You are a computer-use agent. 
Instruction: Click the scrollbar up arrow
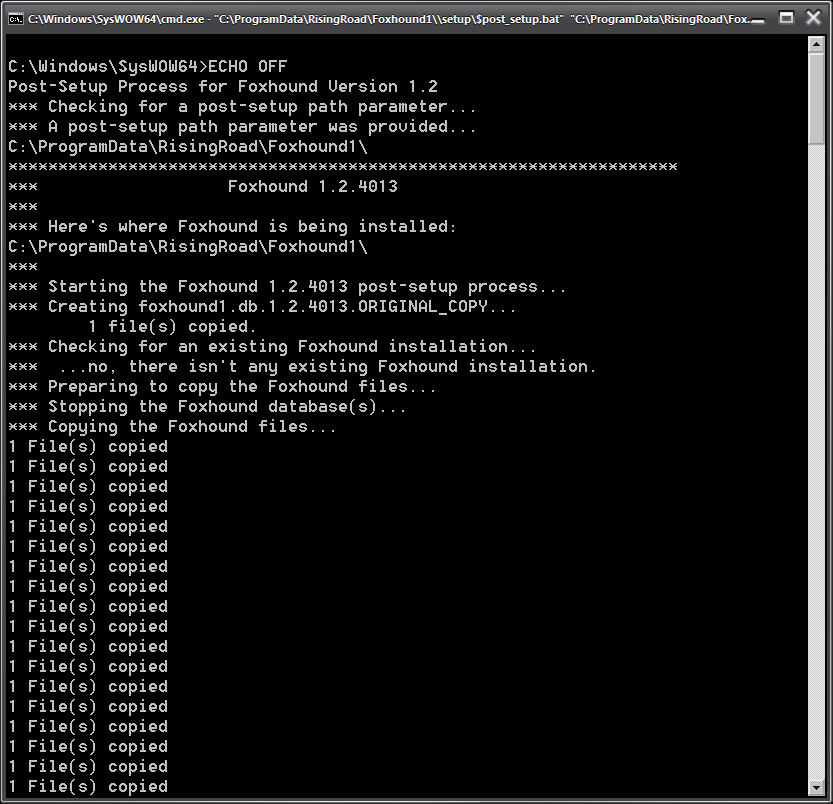pos(816,44)
